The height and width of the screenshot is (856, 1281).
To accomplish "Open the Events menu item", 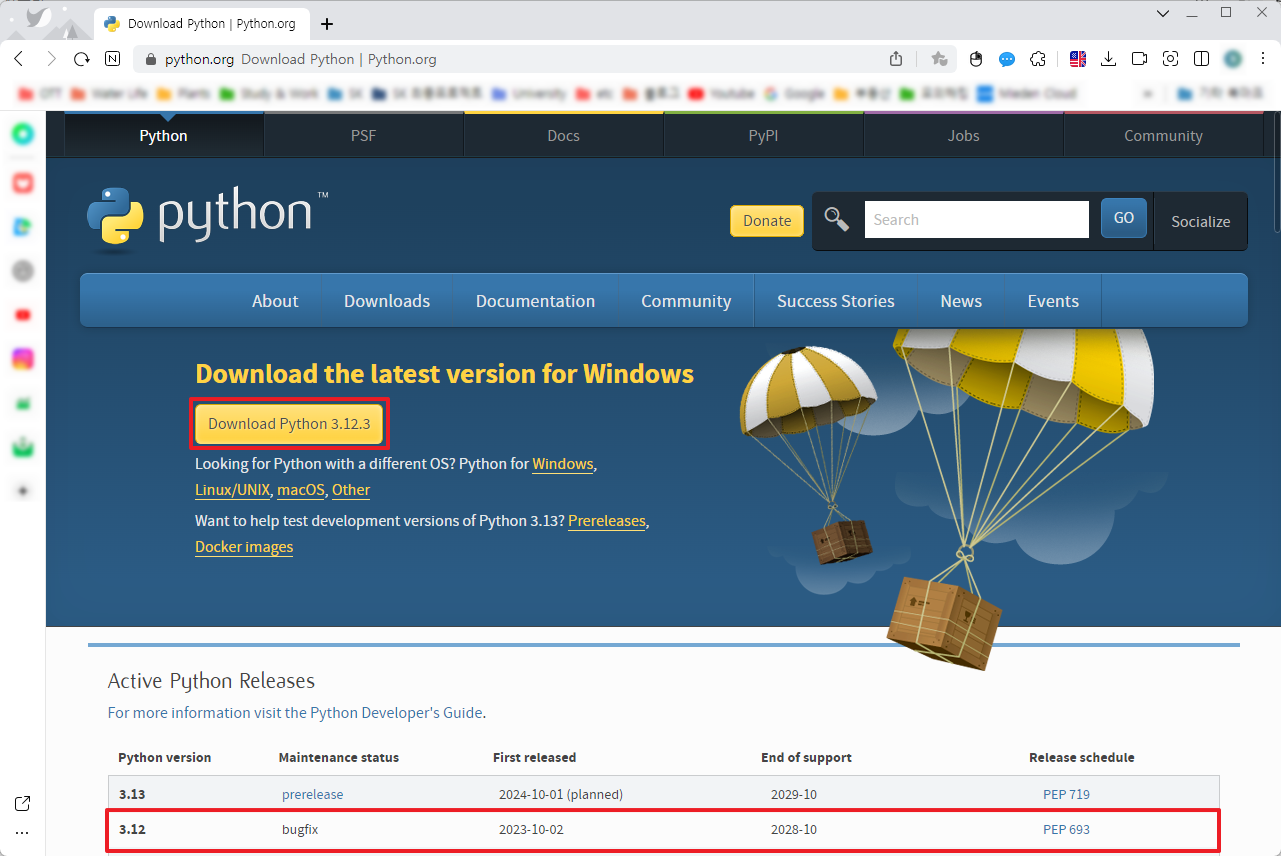I will tap(1053, 301).
